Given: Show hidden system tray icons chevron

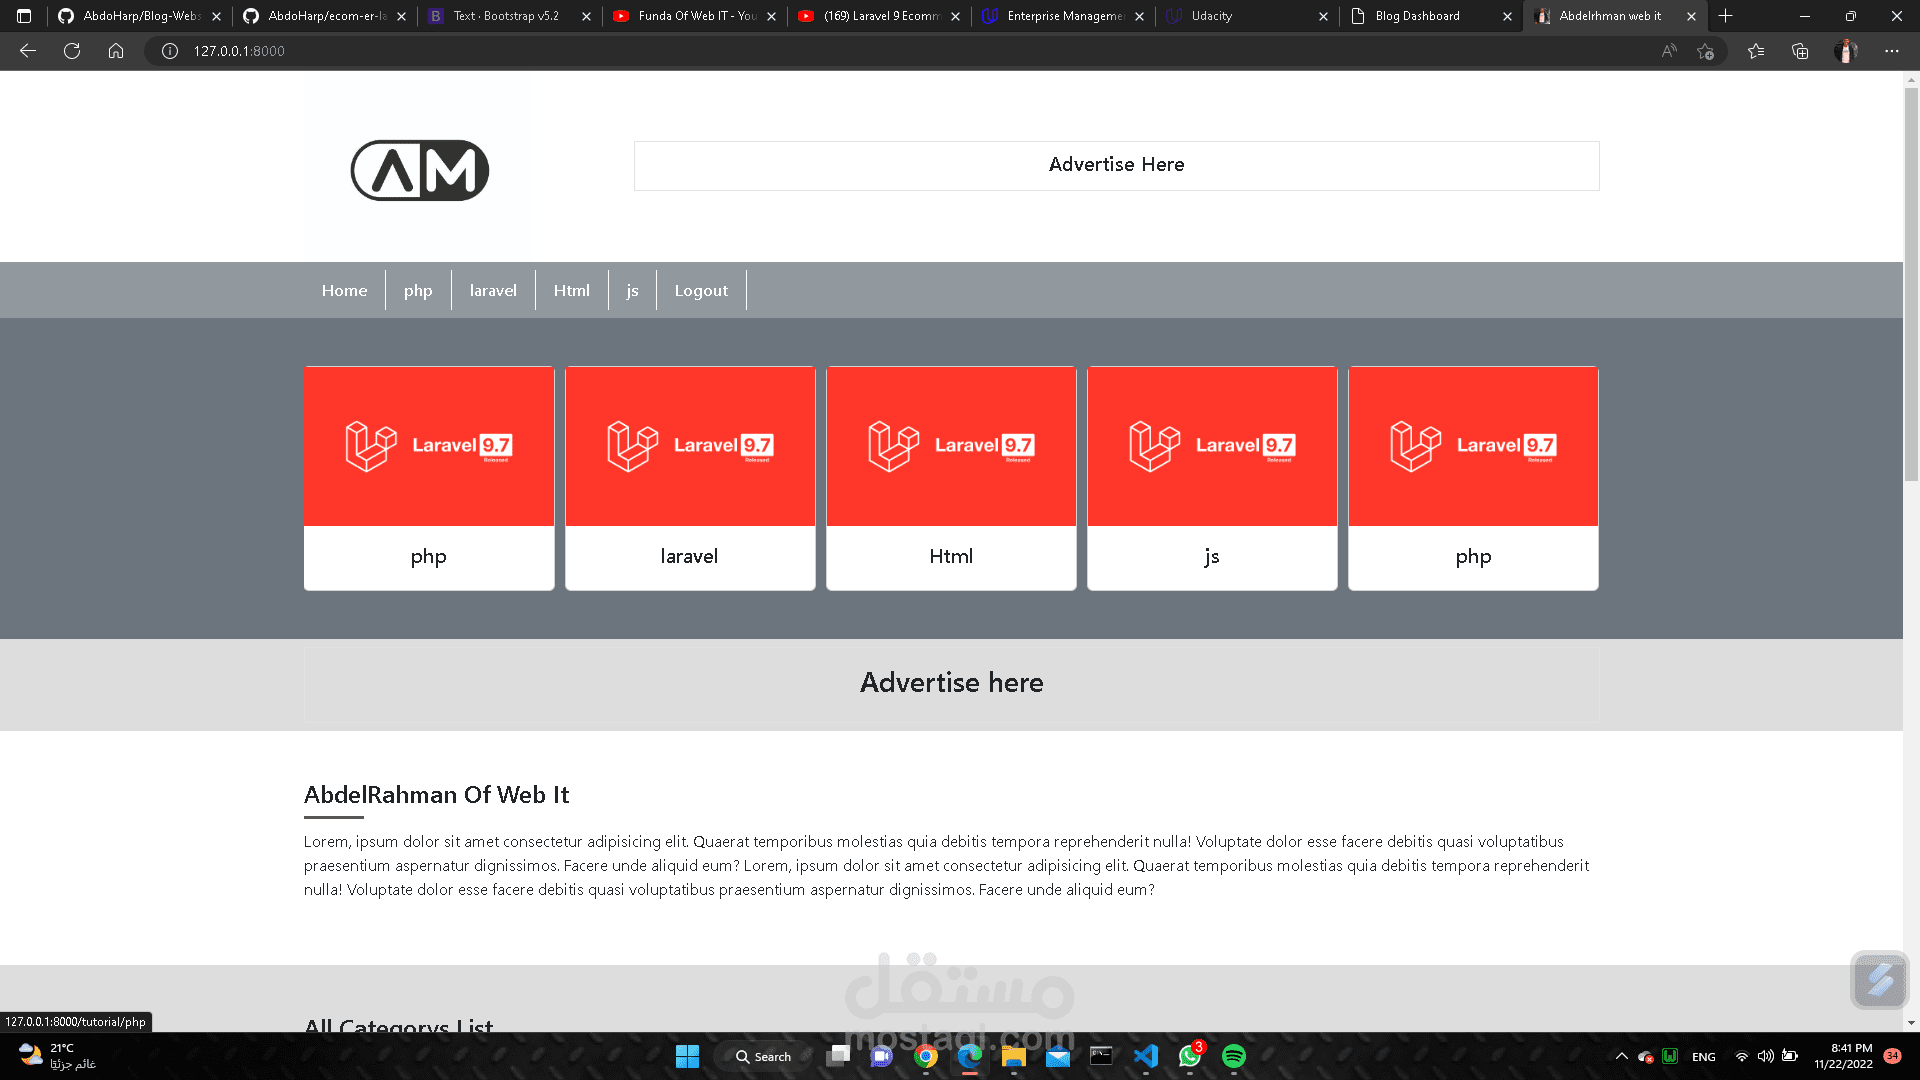Looking at the screenshot, I should [1621, 1056].
